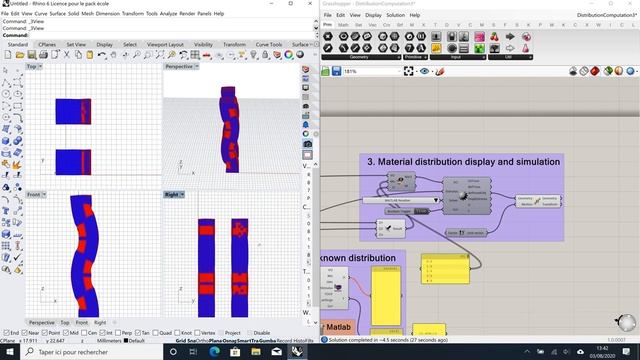
Task: Click into the Rhino Command input line
Action: [x=171, y=35]
